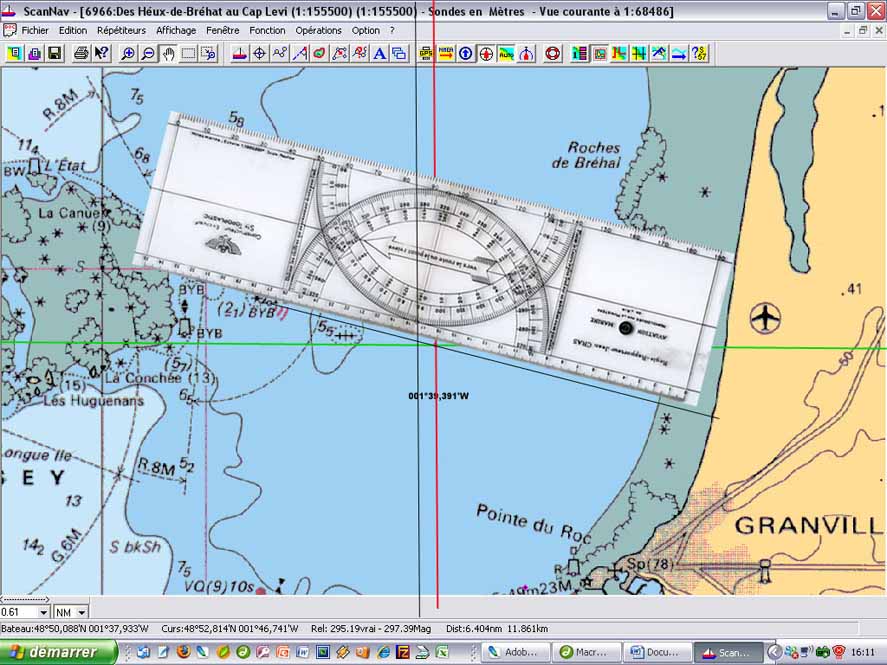Click the démarrer start button
Viewport: 887px width, 665px height.
click(58, 652)
